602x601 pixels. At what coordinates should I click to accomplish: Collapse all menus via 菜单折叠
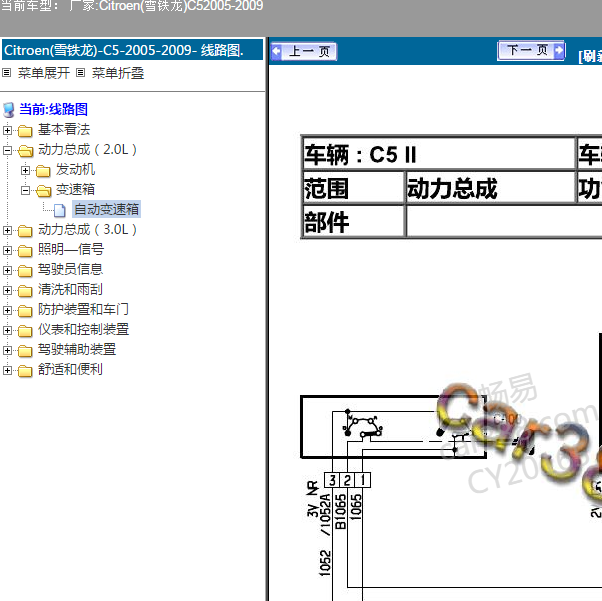118,73
